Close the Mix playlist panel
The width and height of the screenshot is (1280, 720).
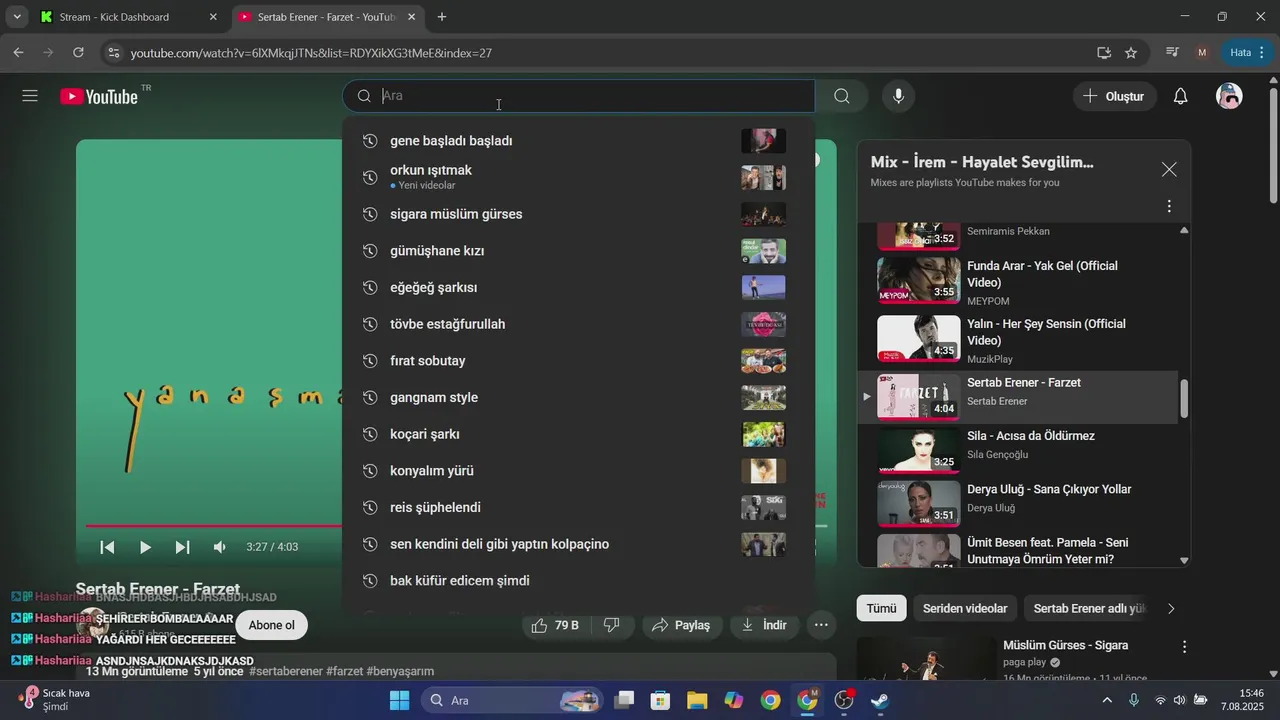[1169, 170]
